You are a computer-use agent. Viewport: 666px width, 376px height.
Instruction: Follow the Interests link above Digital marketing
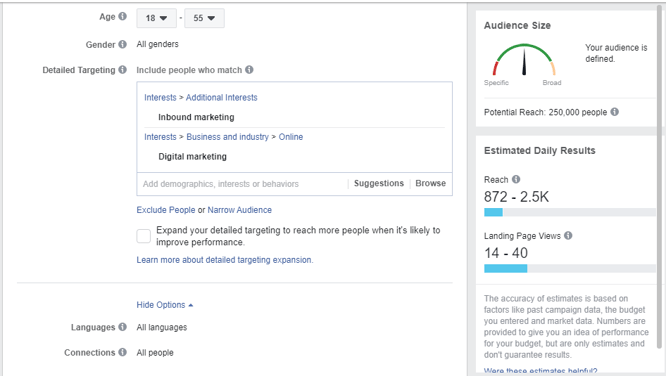(x=160, y=137)
